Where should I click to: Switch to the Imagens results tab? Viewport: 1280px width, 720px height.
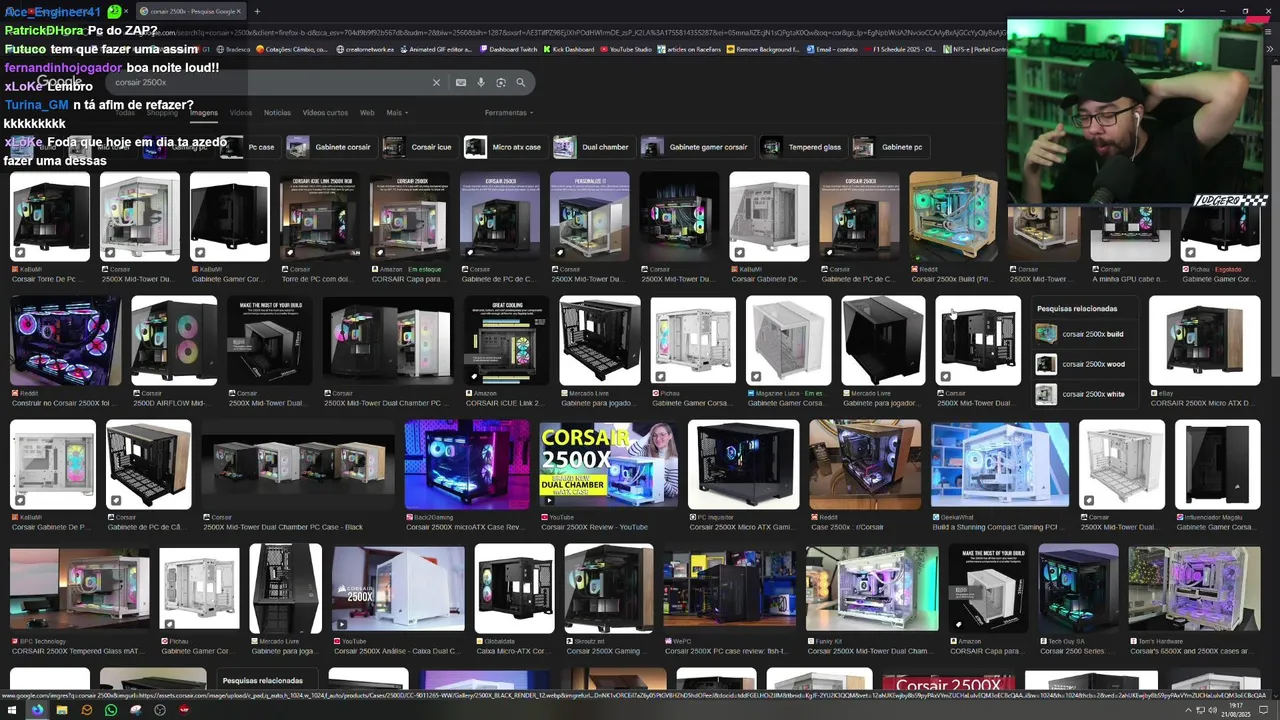[203, 113]
